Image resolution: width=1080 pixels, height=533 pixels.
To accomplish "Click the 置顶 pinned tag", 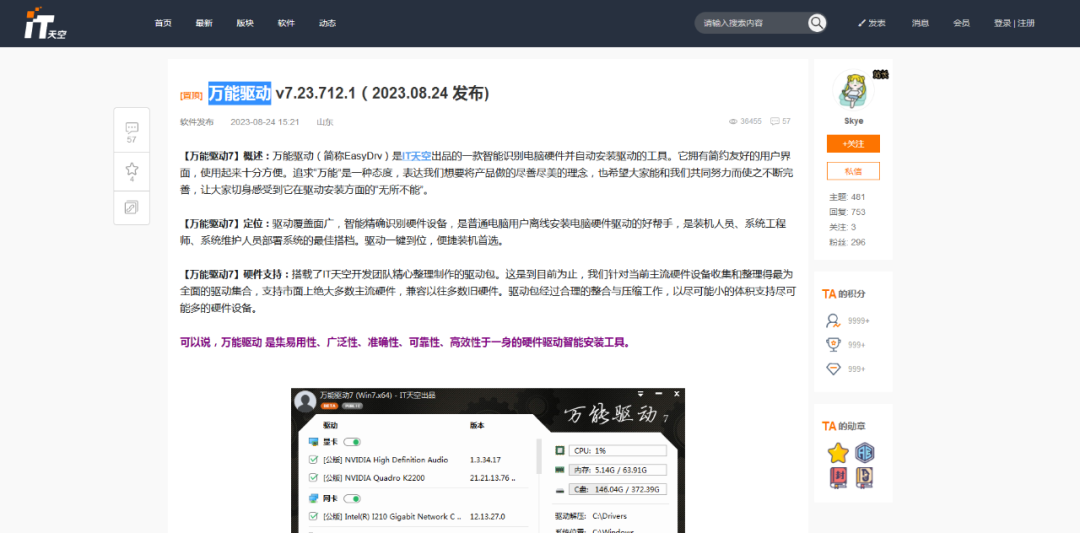I will pyautogui.click(x=191, y=95).
